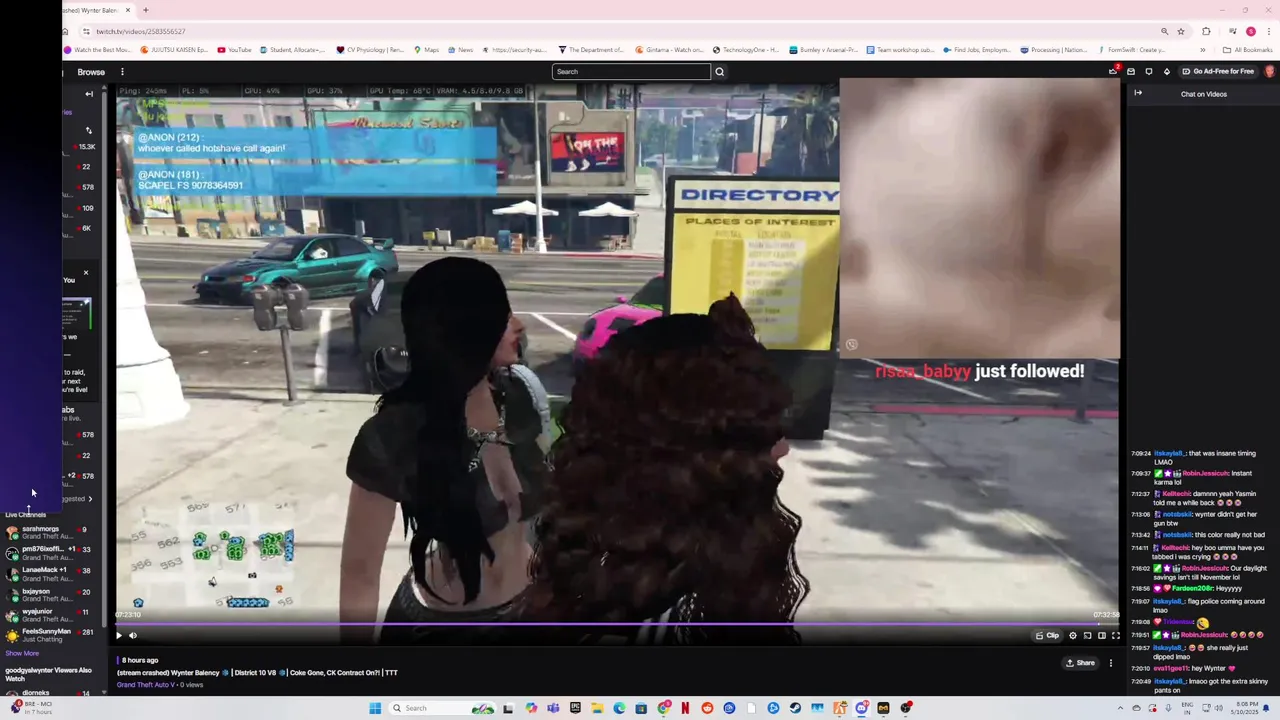Image resolution: width=1280 pixels, height=720 pixels.
Task: Open Microsoft Teams from the taskbar
Action: (x=553, y=708)
